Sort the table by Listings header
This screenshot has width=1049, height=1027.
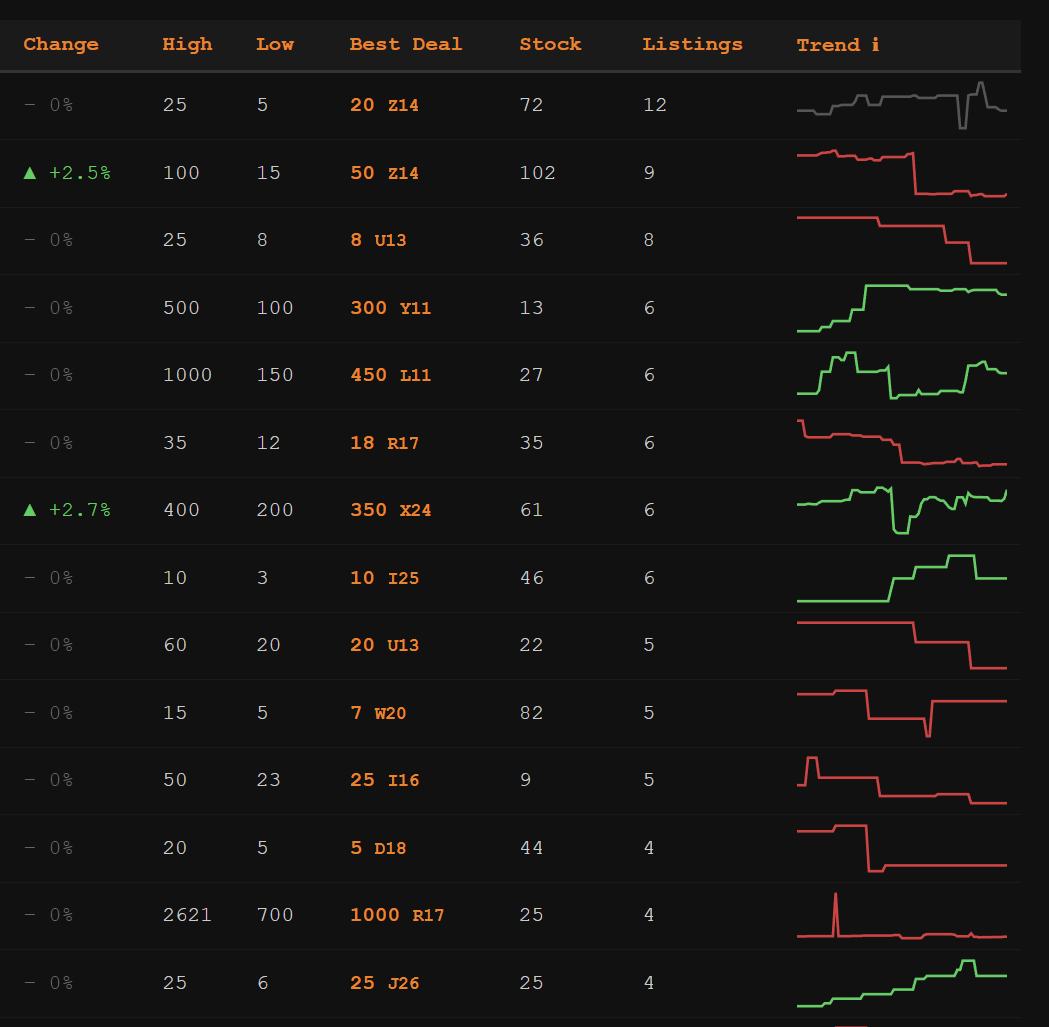click(692, 45)
